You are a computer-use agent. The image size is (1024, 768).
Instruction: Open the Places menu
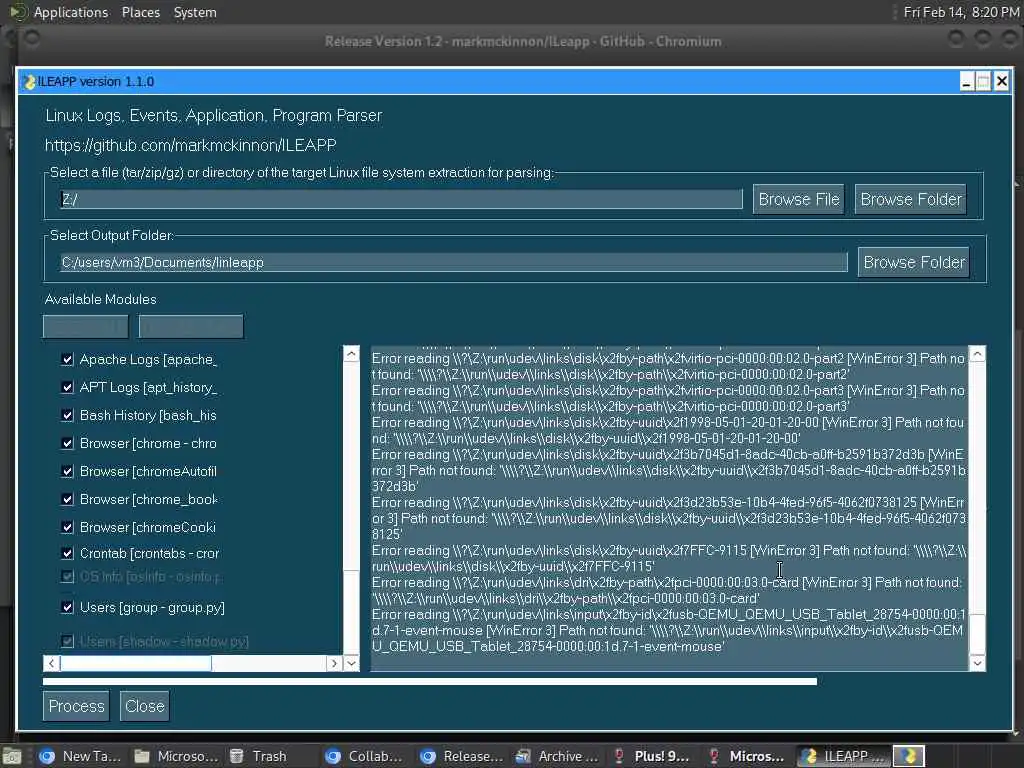[x=140, y=12]
